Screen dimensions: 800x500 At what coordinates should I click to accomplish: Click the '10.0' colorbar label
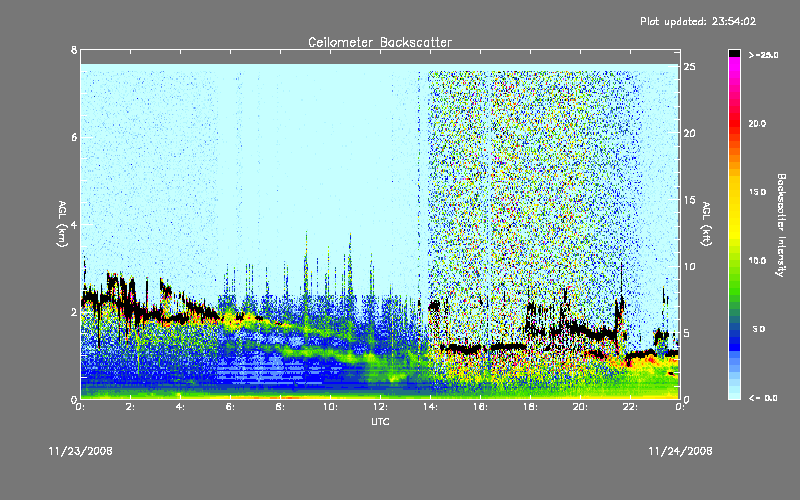[x=758, y=260]
